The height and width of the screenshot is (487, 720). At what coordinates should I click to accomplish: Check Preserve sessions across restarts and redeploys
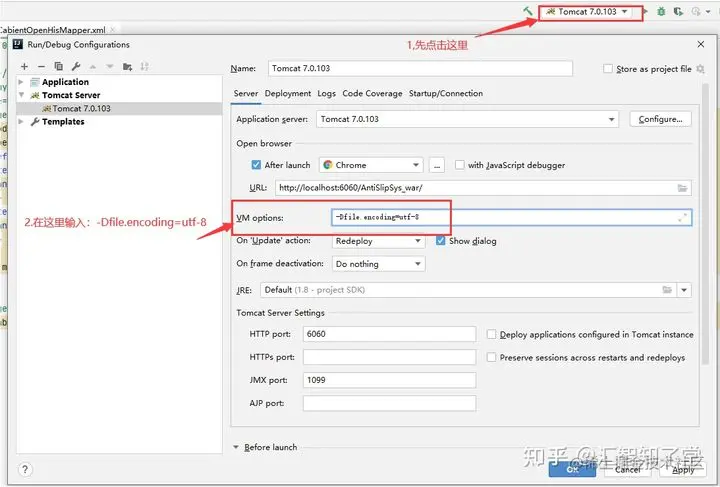[491, 357]
